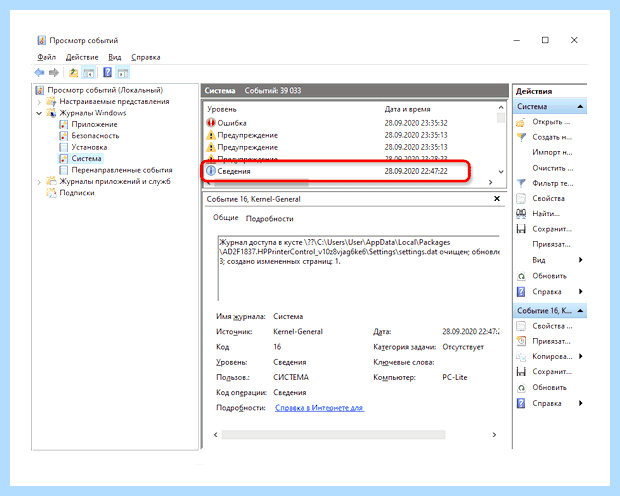Click the event description text box

358,268
